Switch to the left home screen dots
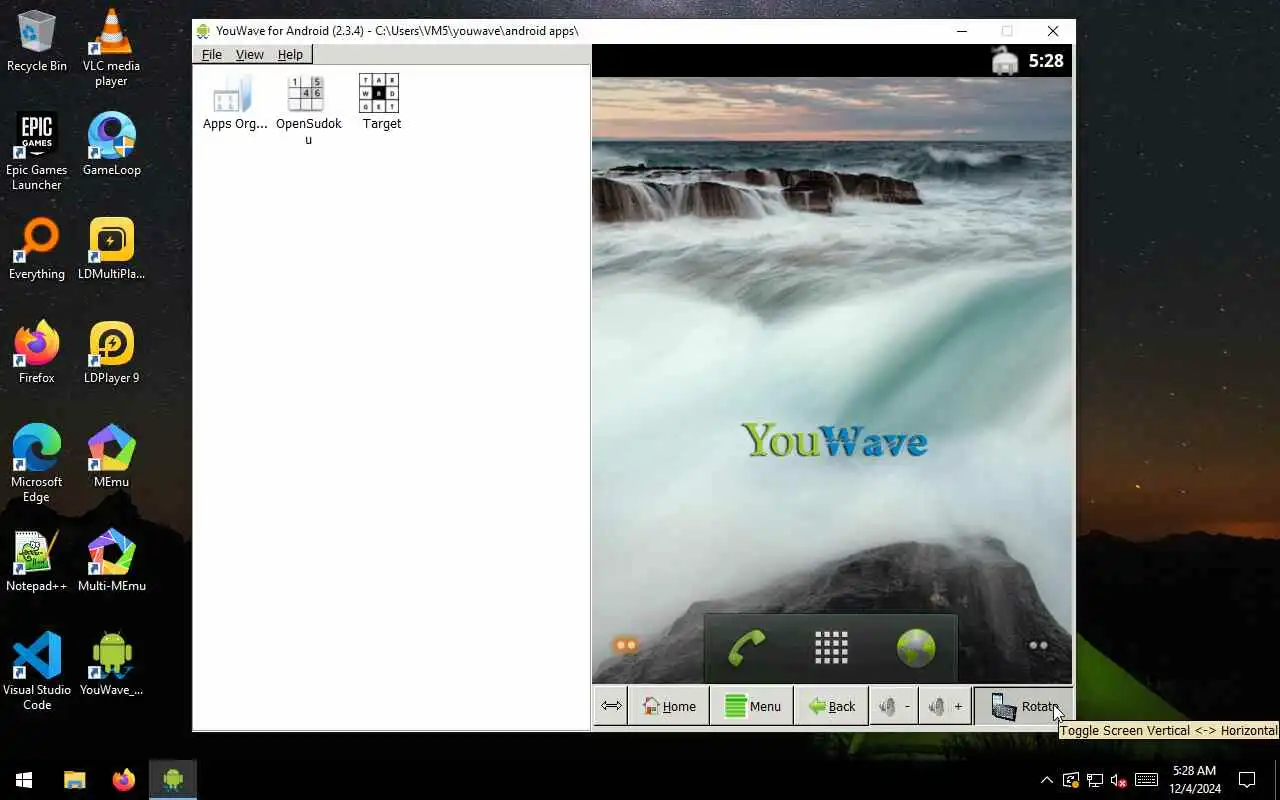This screenshot has width=1280, height=800. click(627, 646)
